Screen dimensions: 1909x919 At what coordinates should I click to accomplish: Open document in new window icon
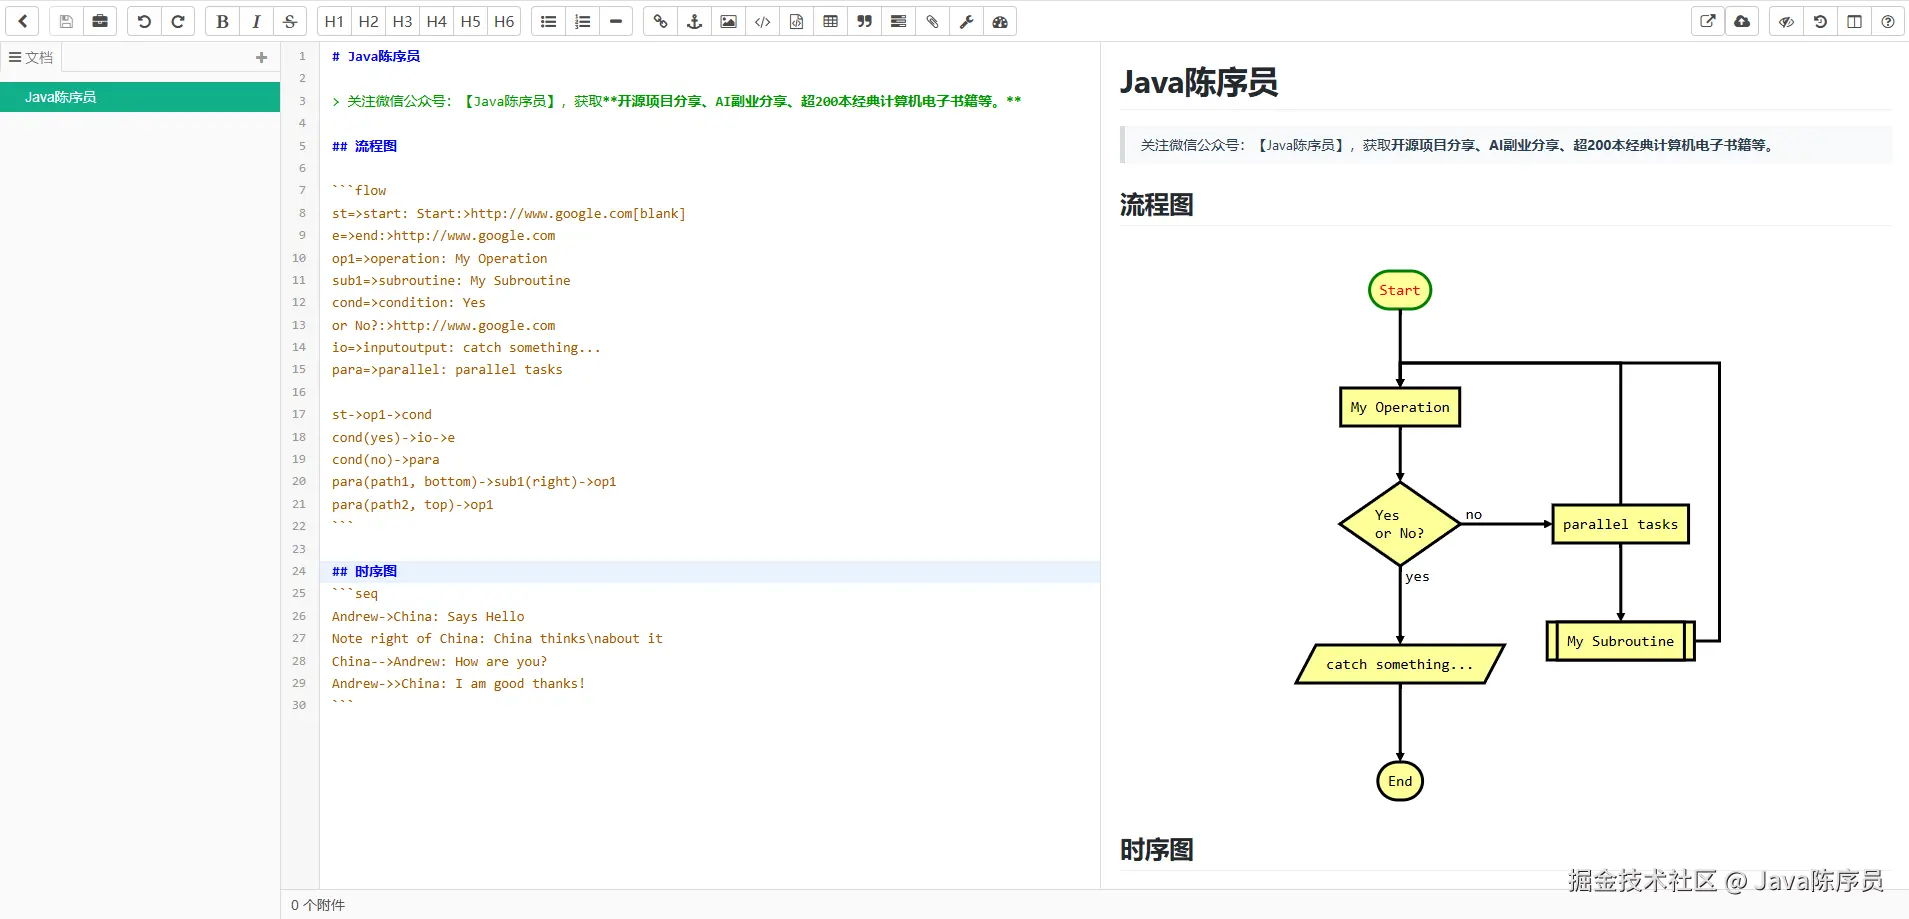pos(1708,21)
